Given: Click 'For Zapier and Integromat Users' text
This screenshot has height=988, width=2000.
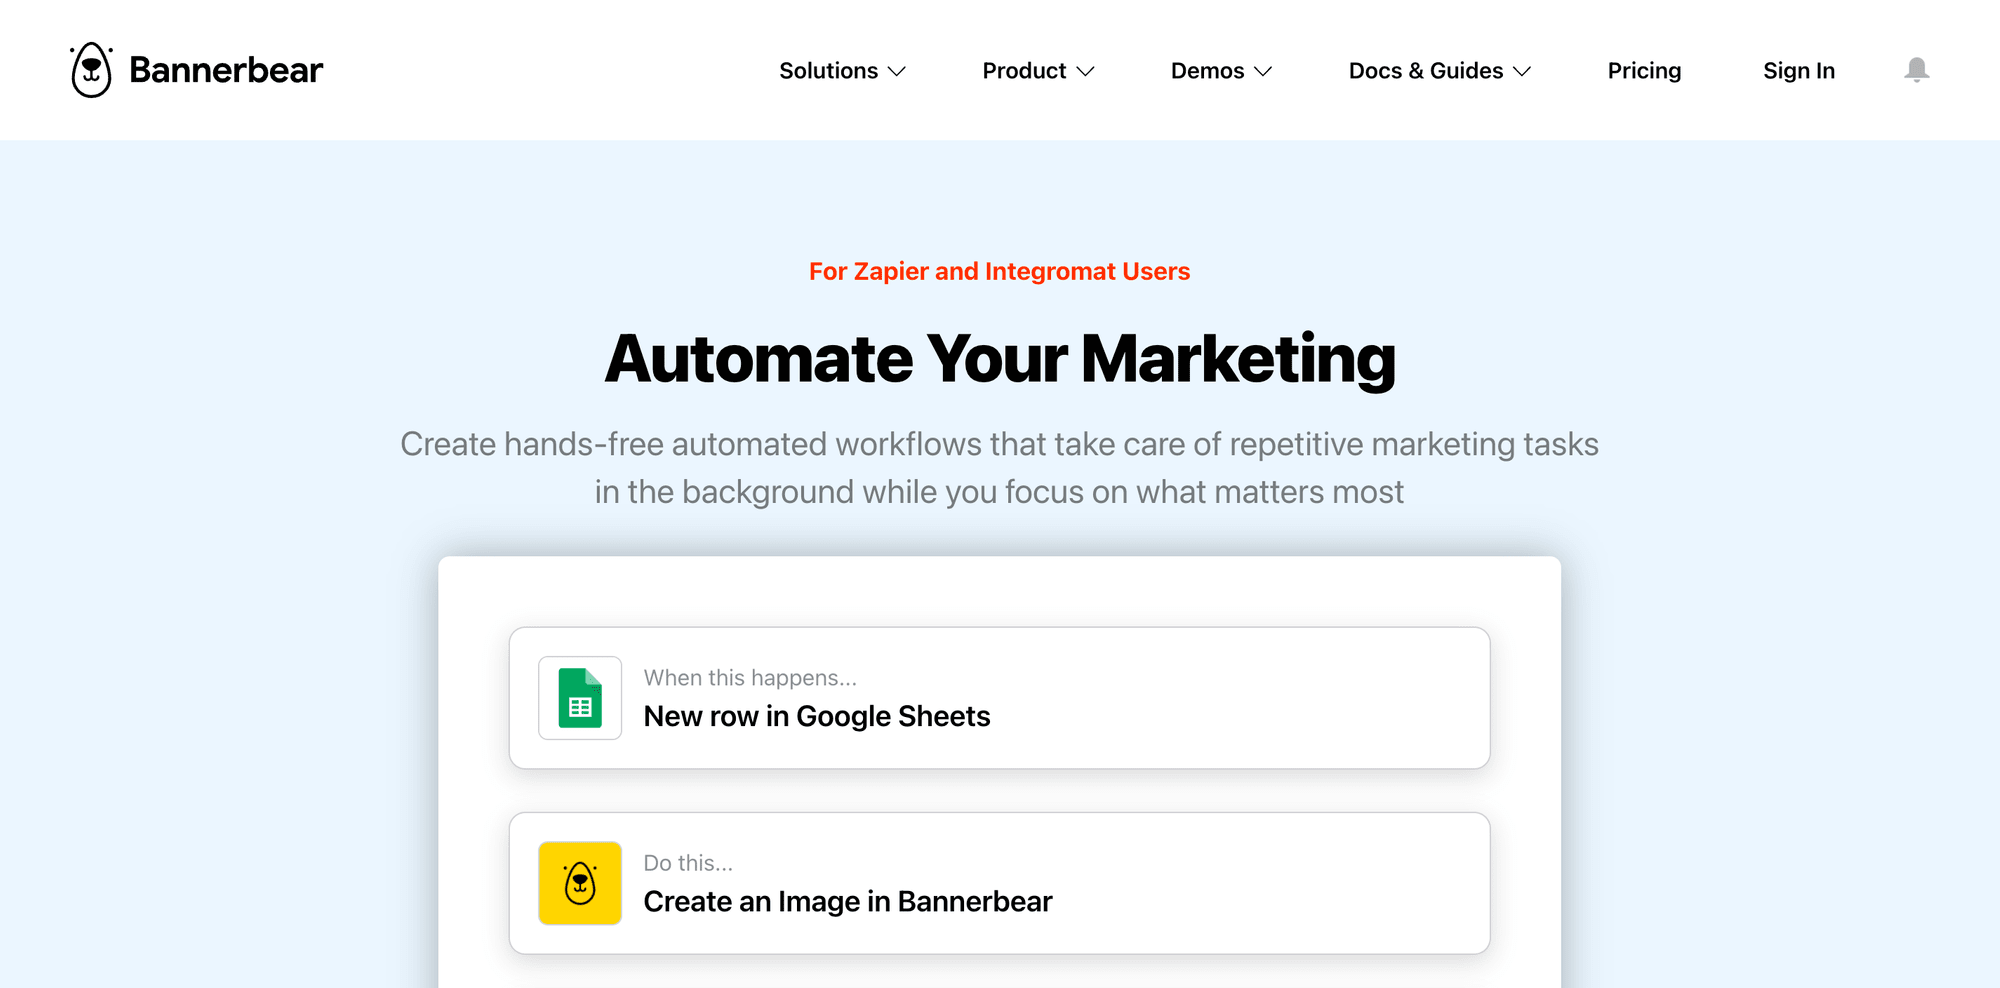Looking at the screenshot, I should coord(999,271).
